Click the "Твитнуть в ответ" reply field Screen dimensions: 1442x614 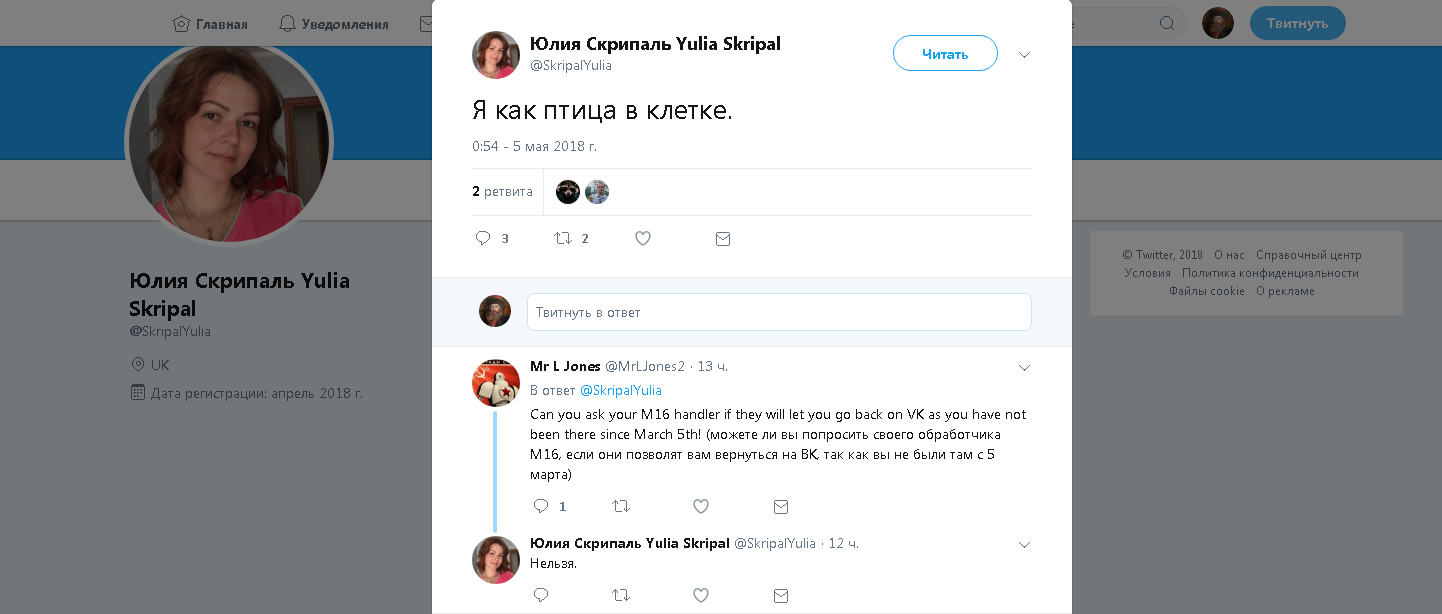click(x=779, y=312)
